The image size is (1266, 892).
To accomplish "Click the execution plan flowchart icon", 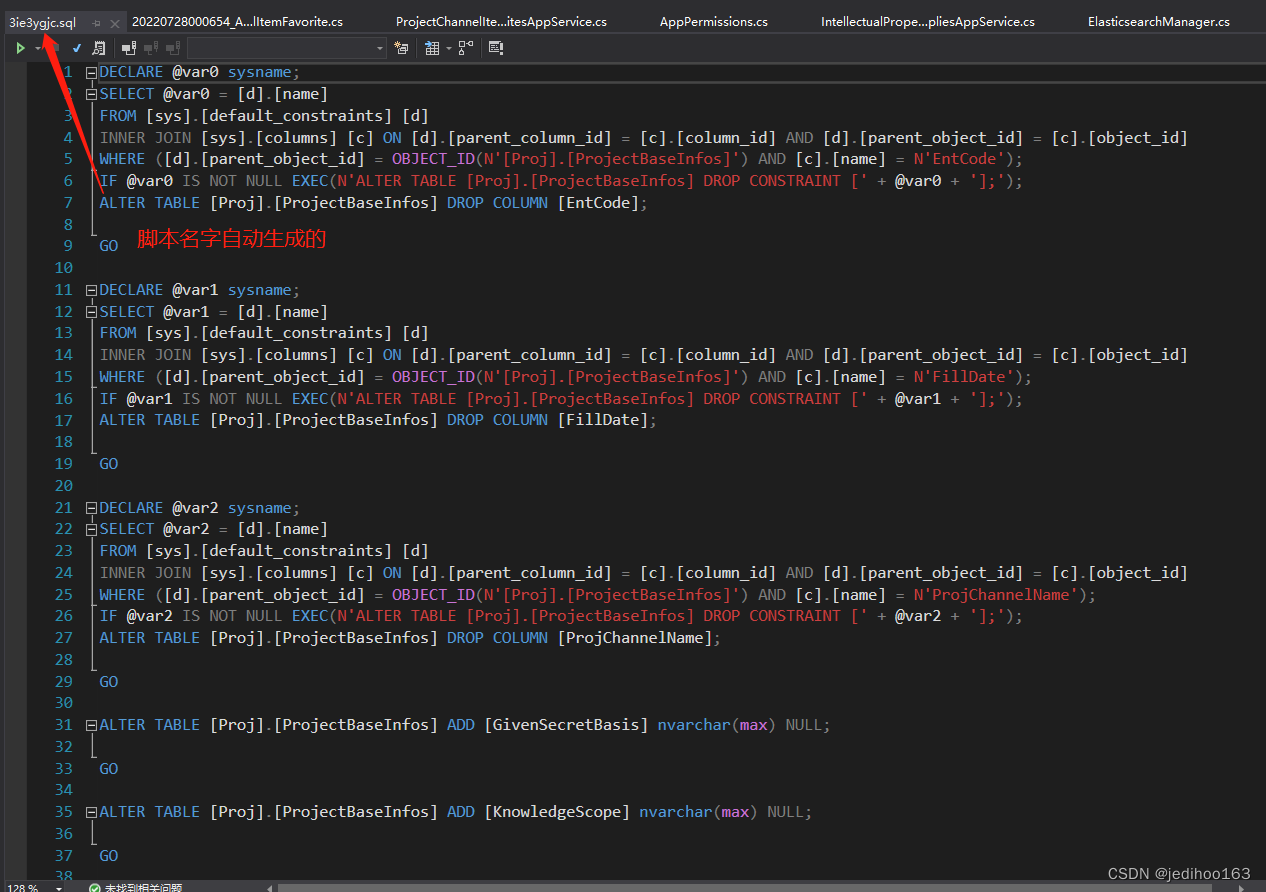I will (463, 47).
